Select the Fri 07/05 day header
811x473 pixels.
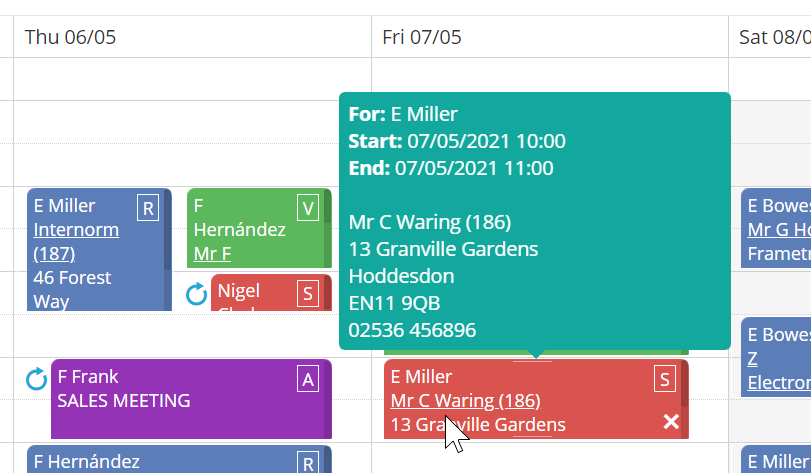421,37
